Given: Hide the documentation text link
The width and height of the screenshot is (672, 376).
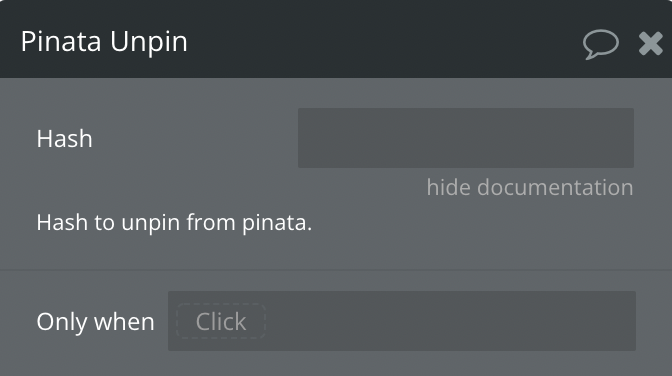Looking at the screenshot, I should tap(530, 187).
